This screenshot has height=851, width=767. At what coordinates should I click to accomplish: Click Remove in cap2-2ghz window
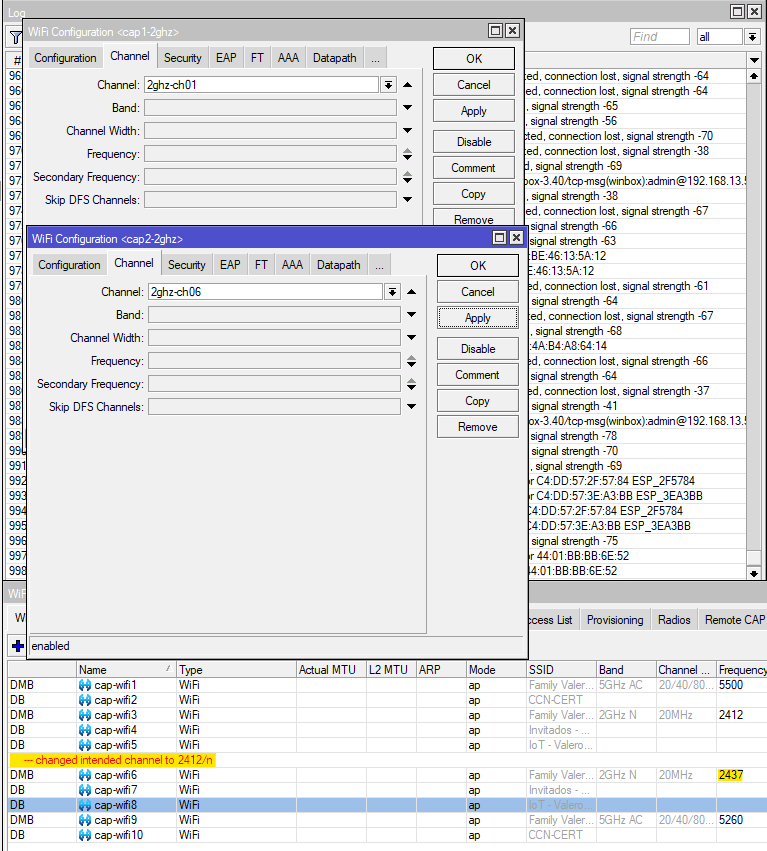tap(478, 427)
